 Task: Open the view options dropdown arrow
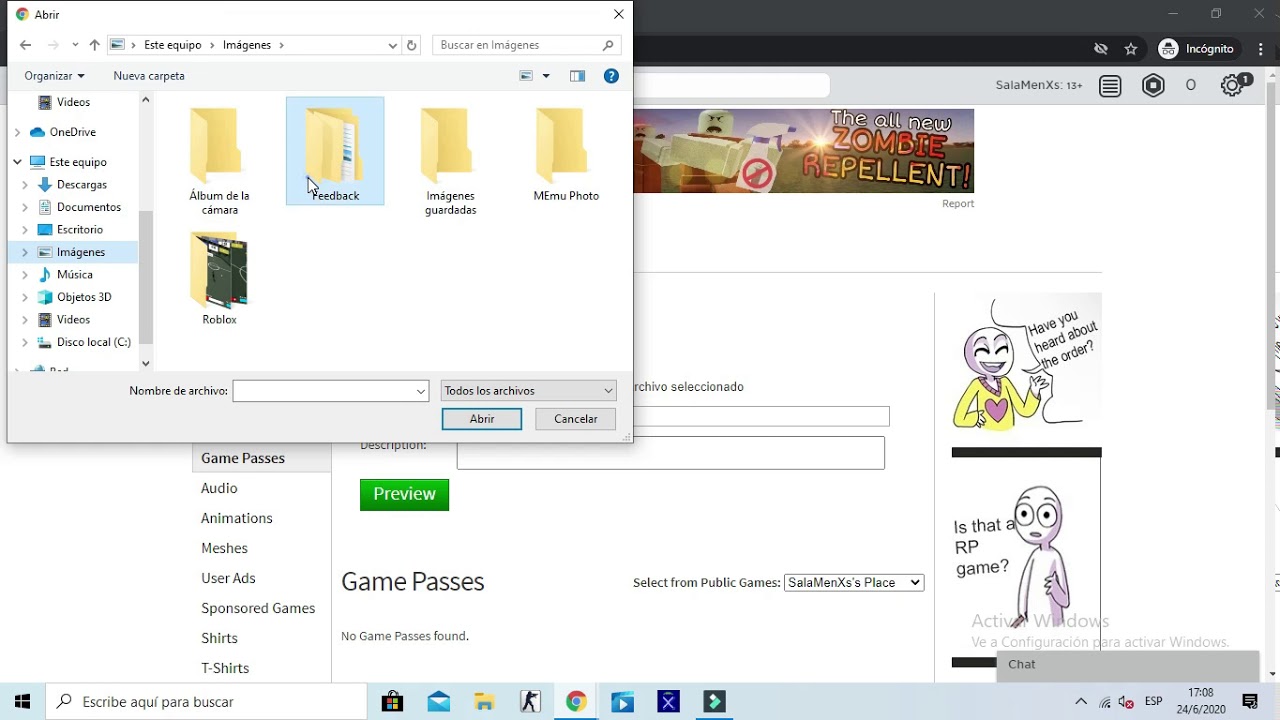point(546,76)
